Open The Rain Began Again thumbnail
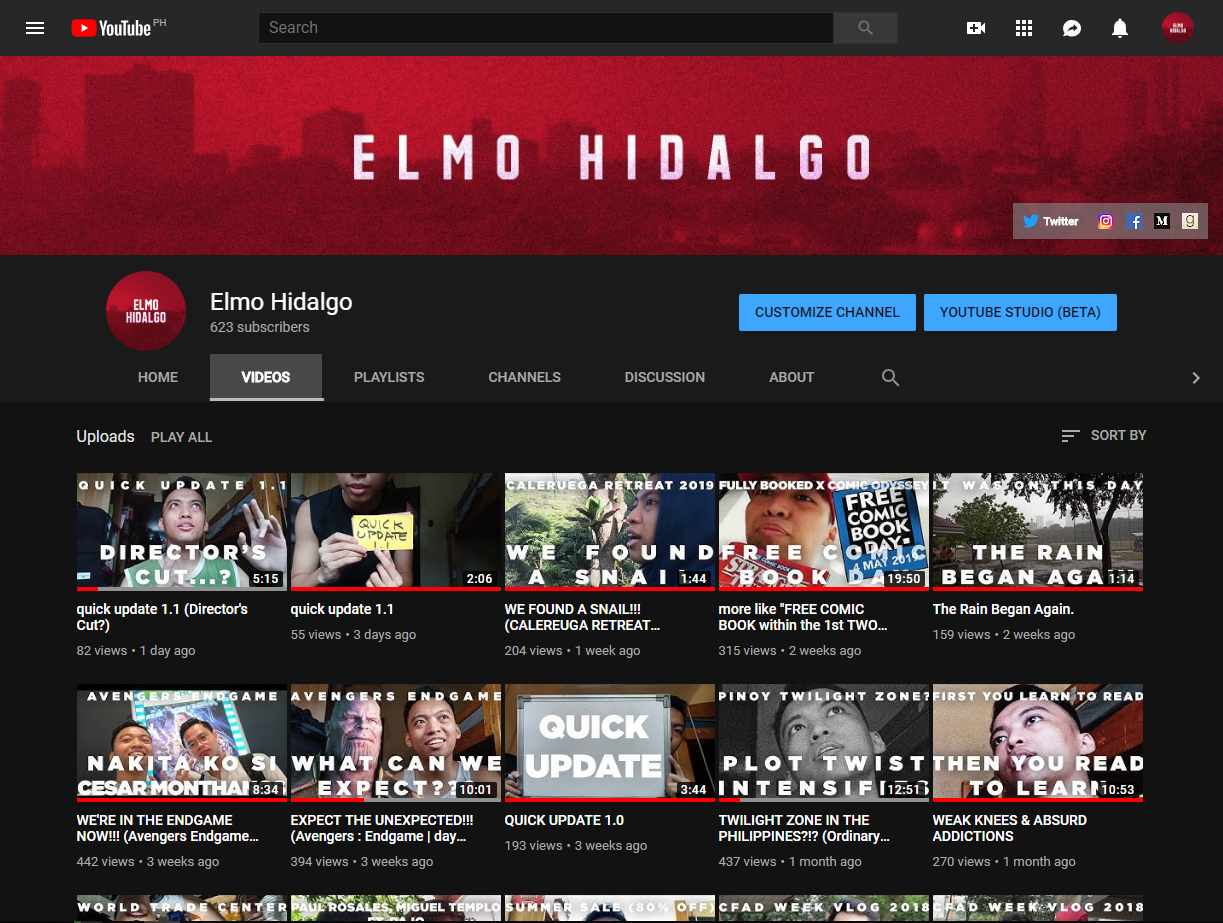 [1038, 532]
